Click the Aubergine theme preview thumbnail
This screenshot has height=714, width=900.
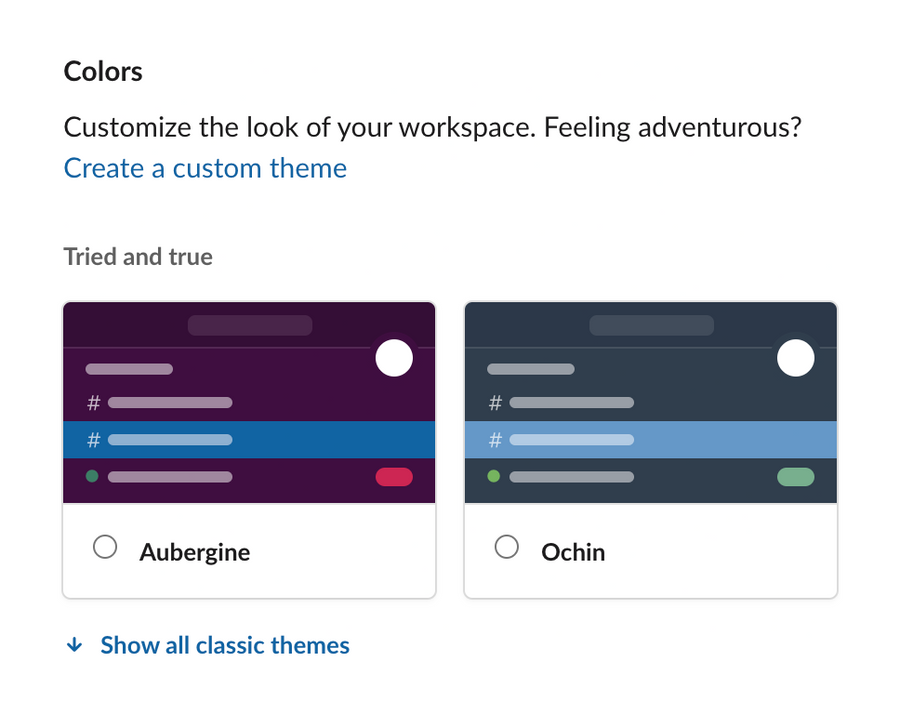[x=249, y=400]
